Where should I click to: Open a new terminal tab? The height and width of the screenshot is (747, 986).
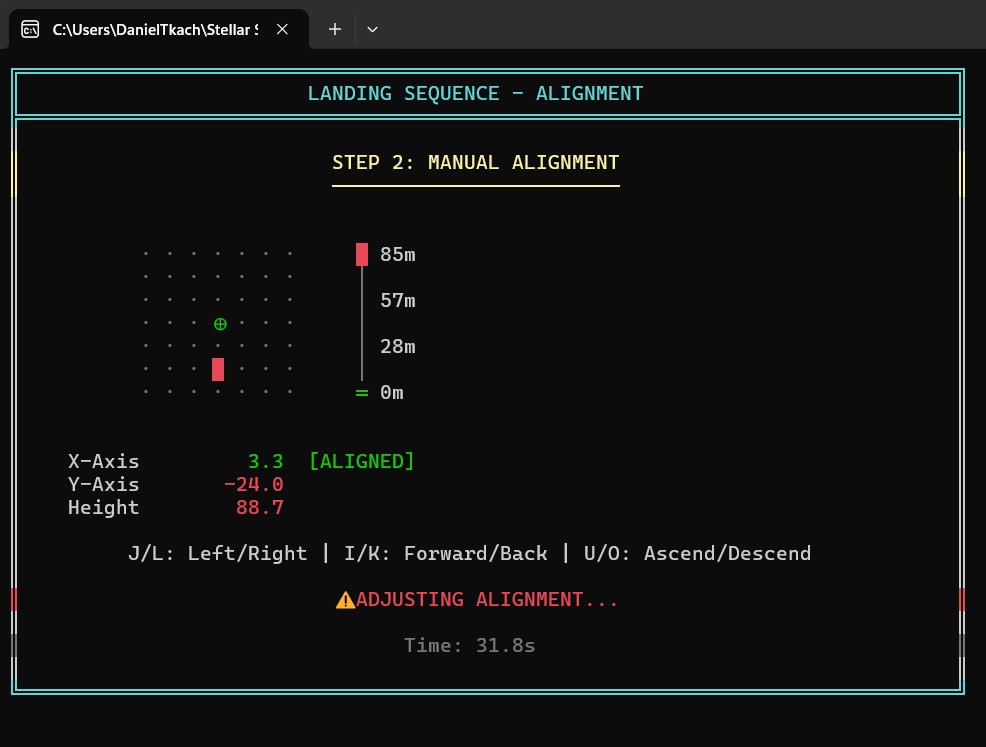tap(335, 29)
